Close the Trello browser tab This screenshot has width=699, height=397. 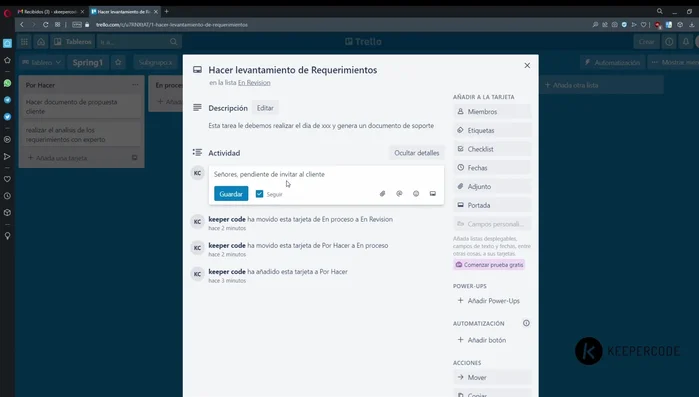[156, 12]
